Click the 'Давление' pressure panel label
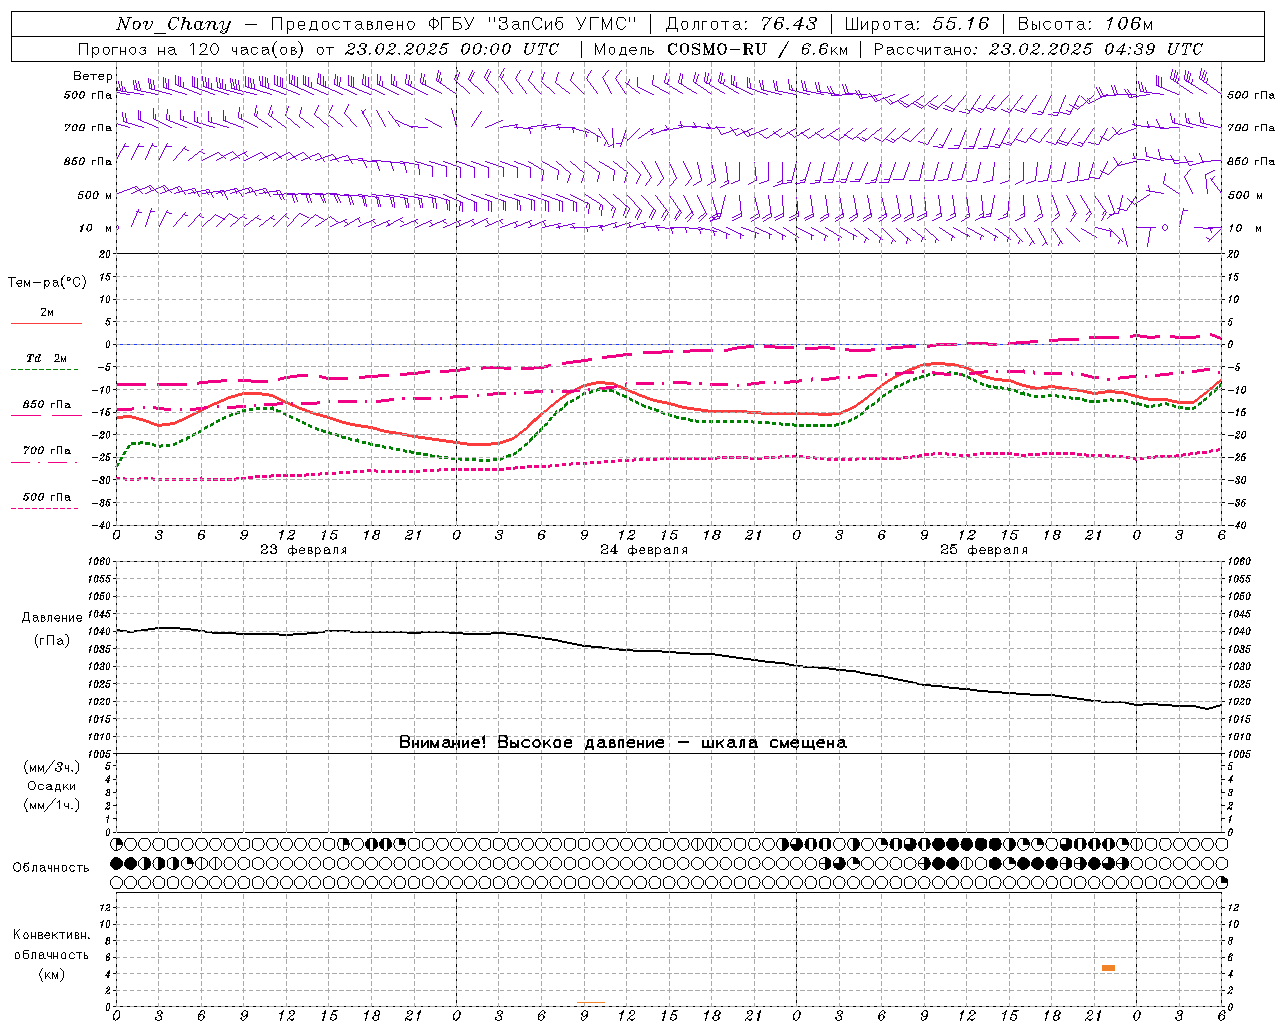 52,618
